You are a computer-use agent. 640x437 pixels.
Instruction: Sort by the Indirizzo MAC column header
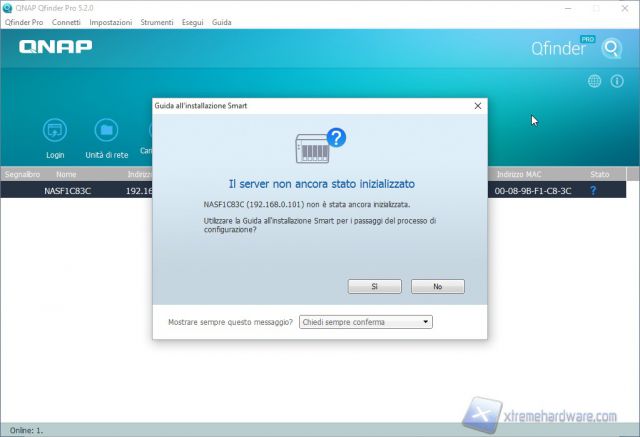tap(519, 174)
